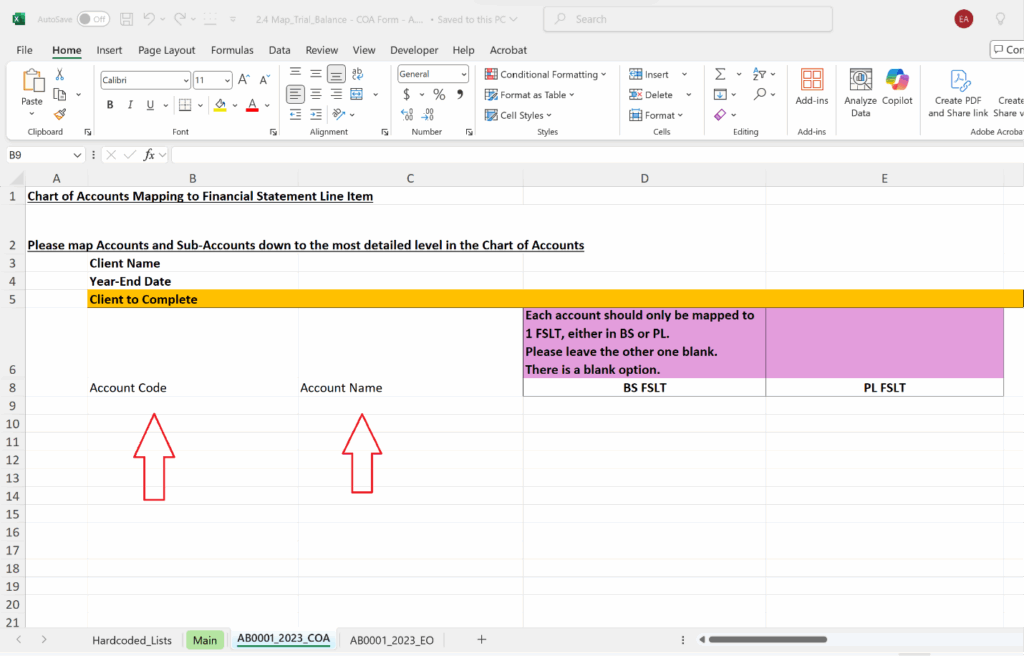Open the AB0001_2023_EO sheet tab
Image resolution: width=1024 pixels, height=656 pixels.
(391, 640)
